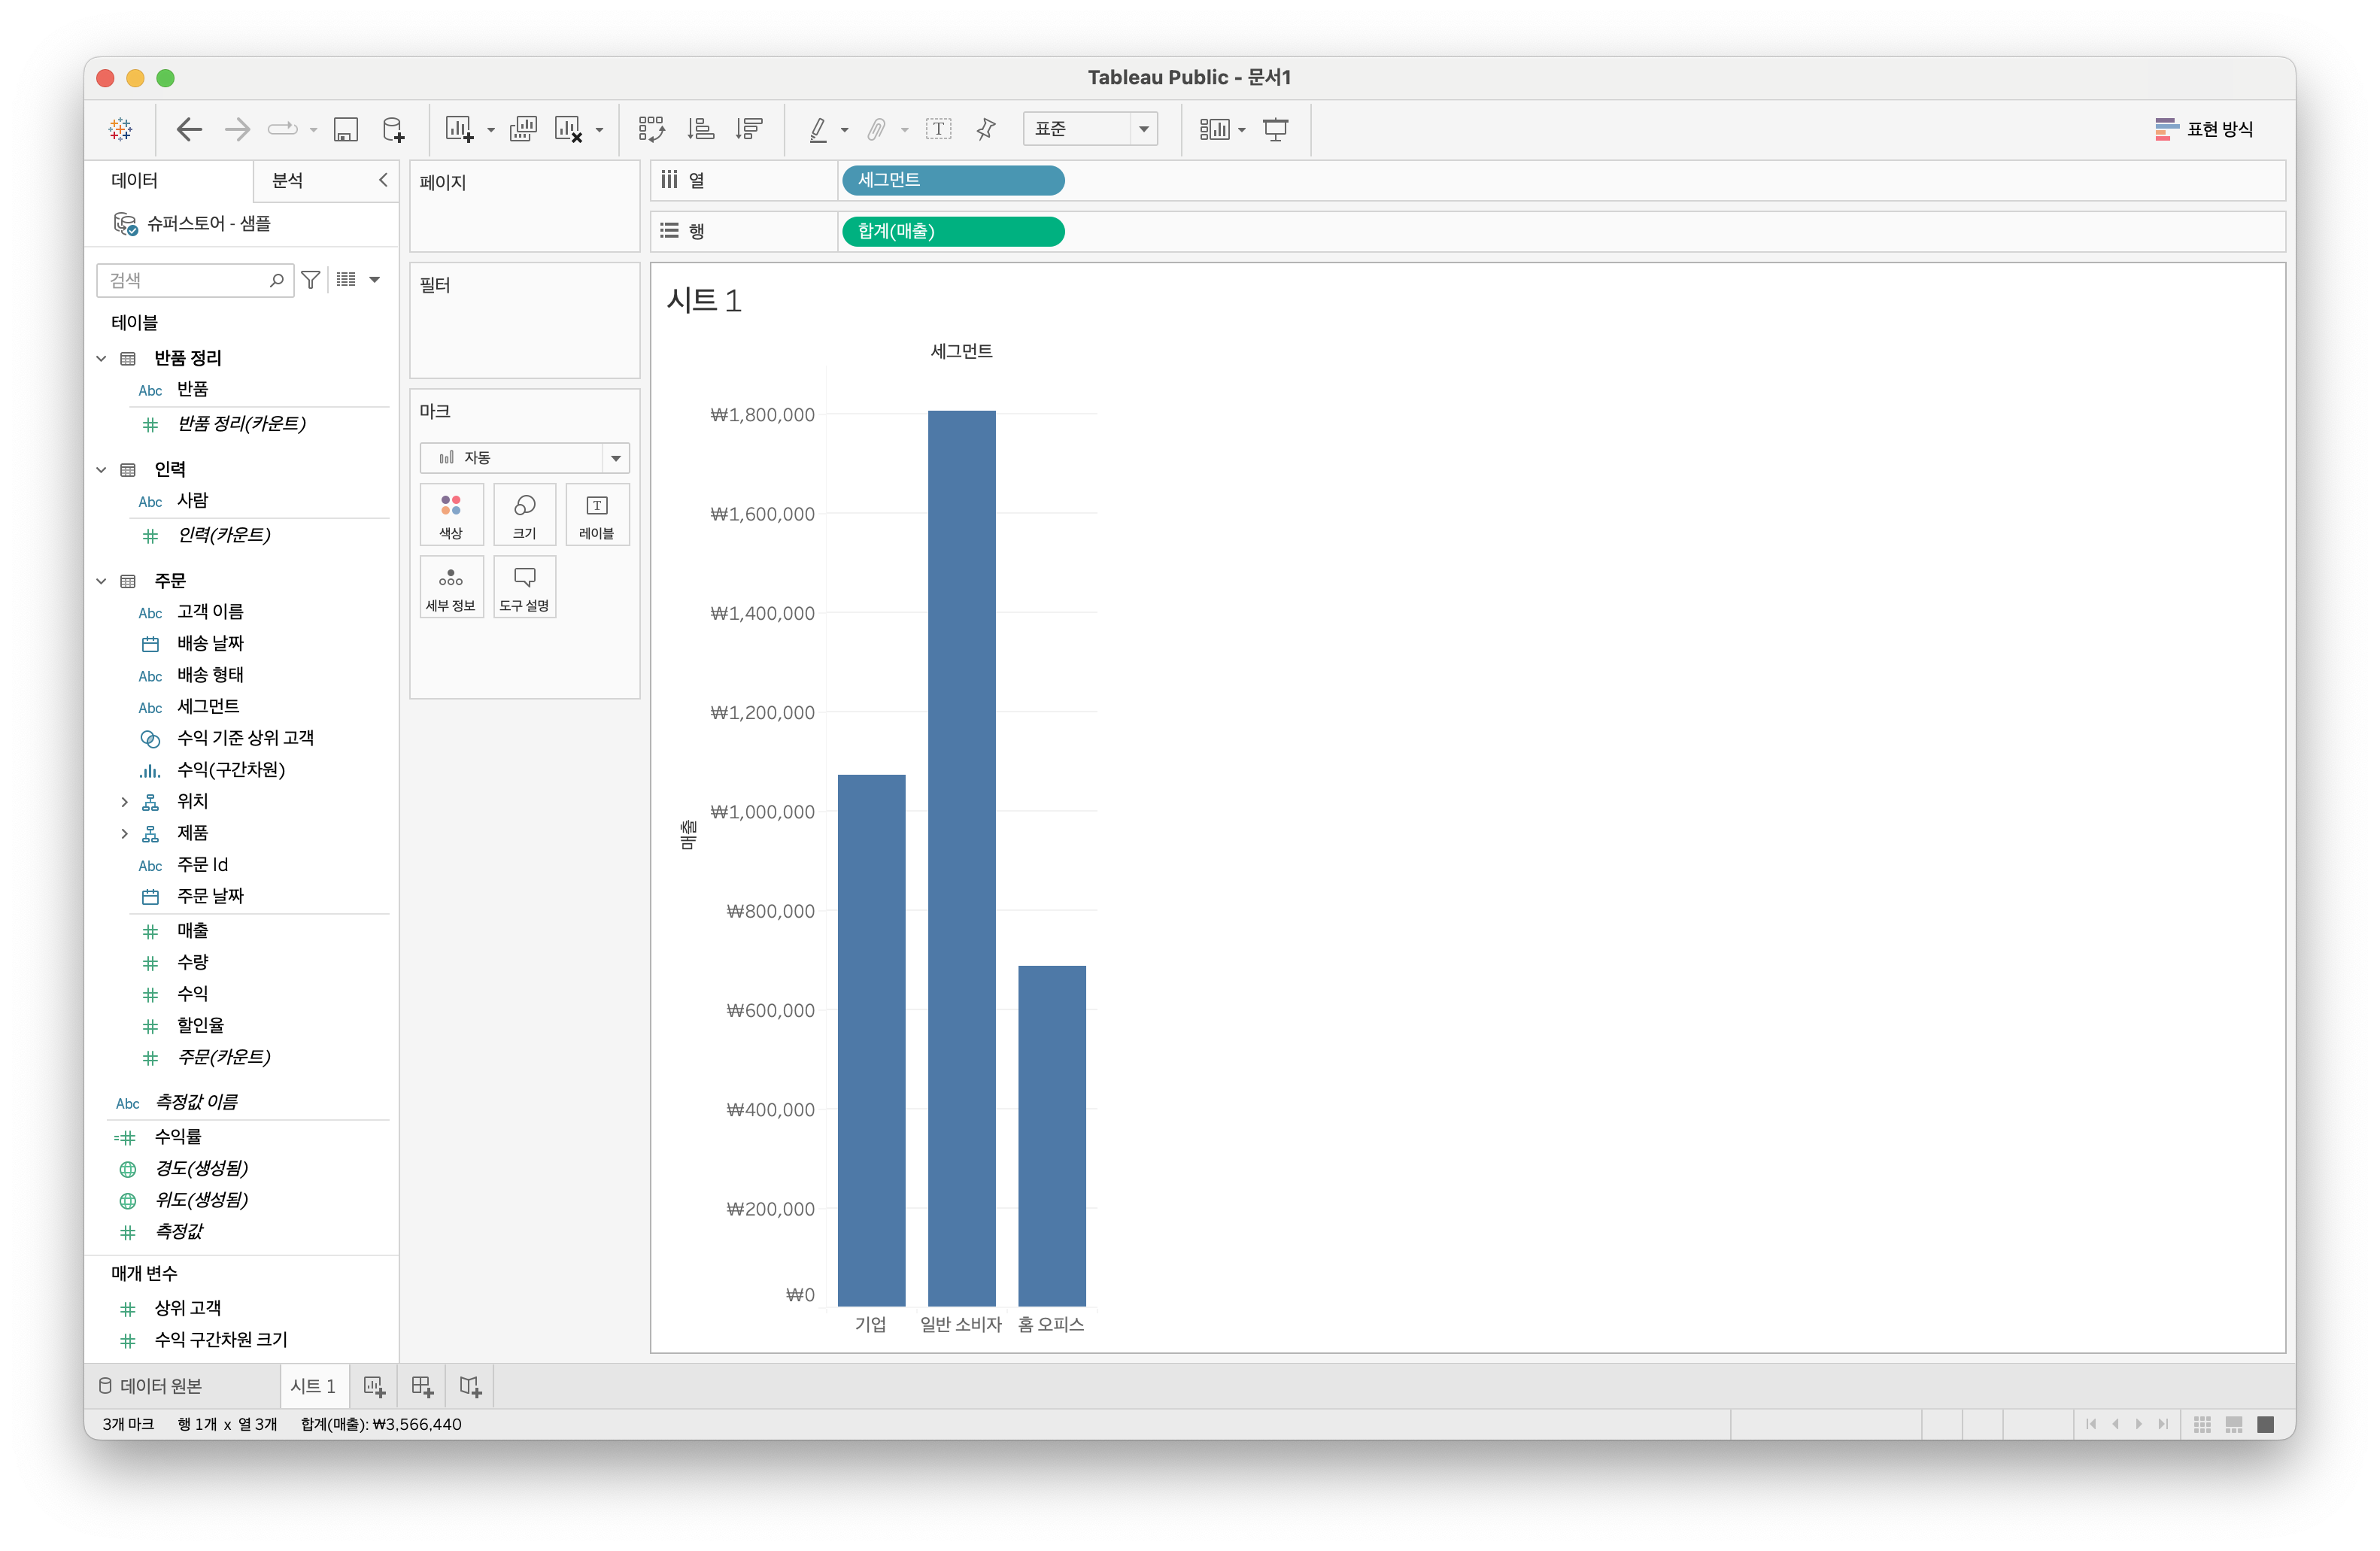Expand the 위치 hierarchy

point(124,802)
